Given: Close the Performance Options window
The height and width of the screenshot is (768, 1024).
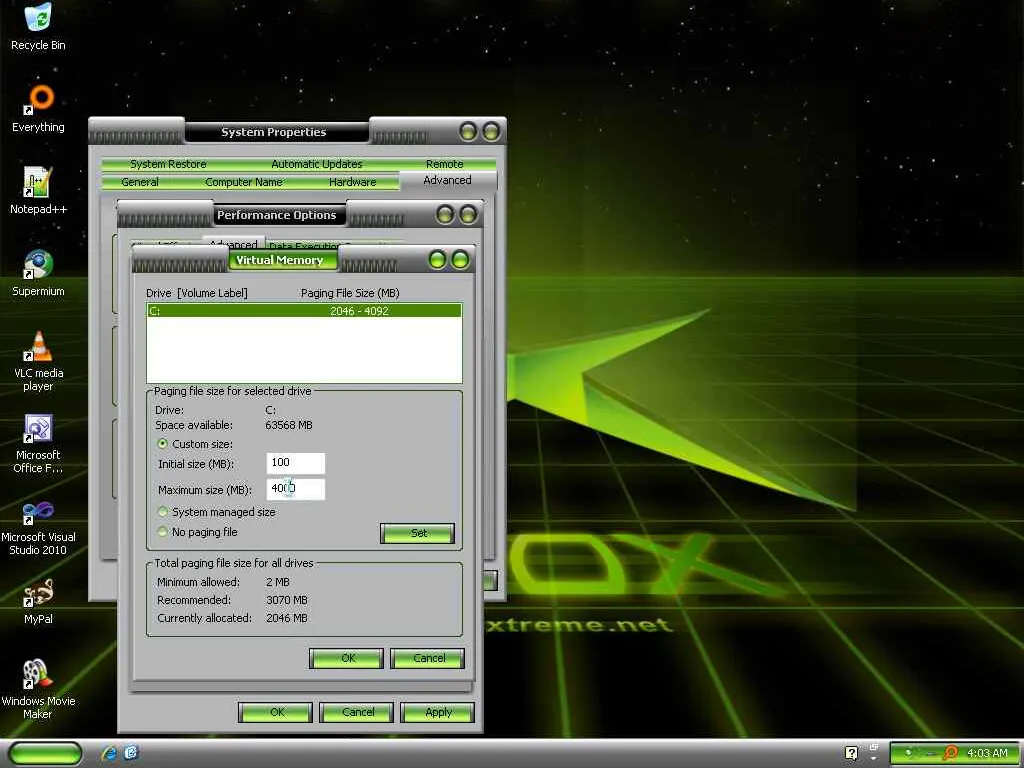Looking at the screenshot, I should coord(468,214).
